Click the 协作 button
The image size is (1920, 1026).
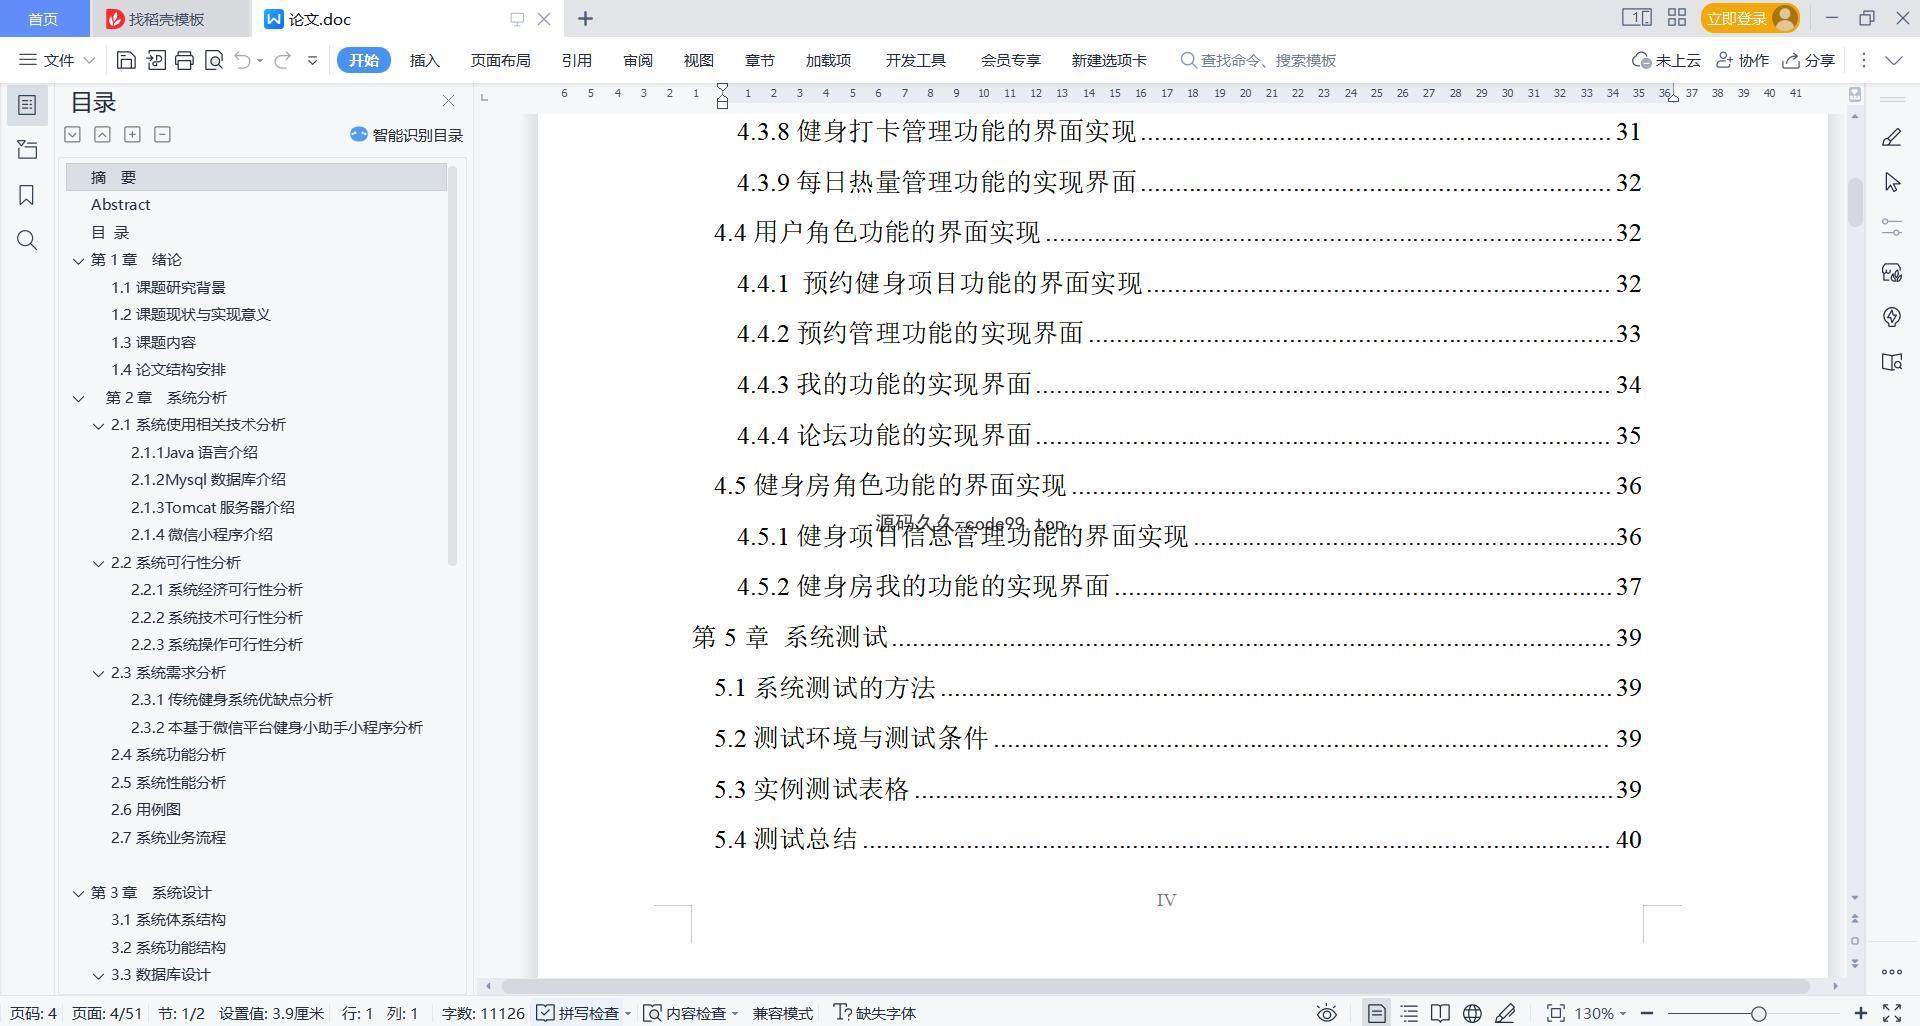[x=1742, y=60]
